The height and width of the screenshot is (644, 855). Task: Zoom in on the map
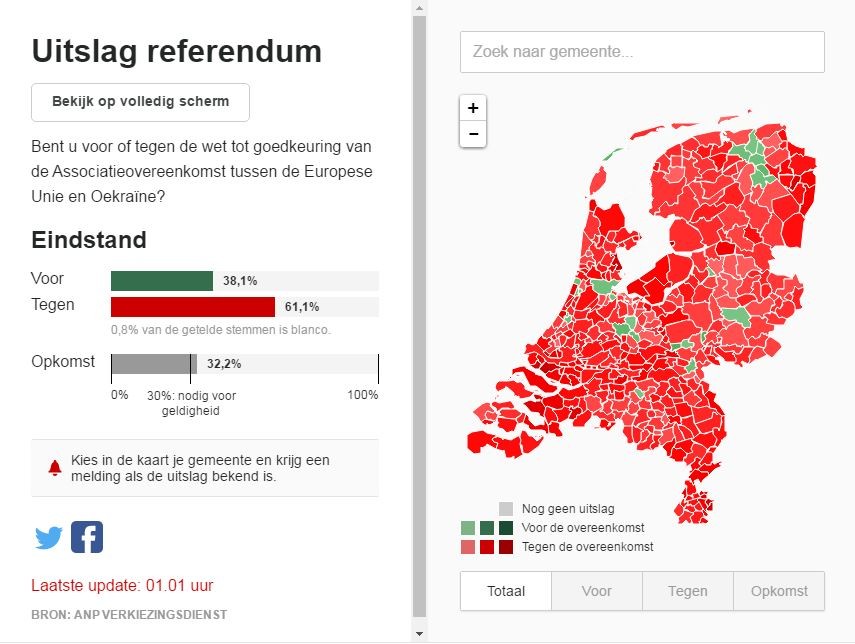(473, 108)
